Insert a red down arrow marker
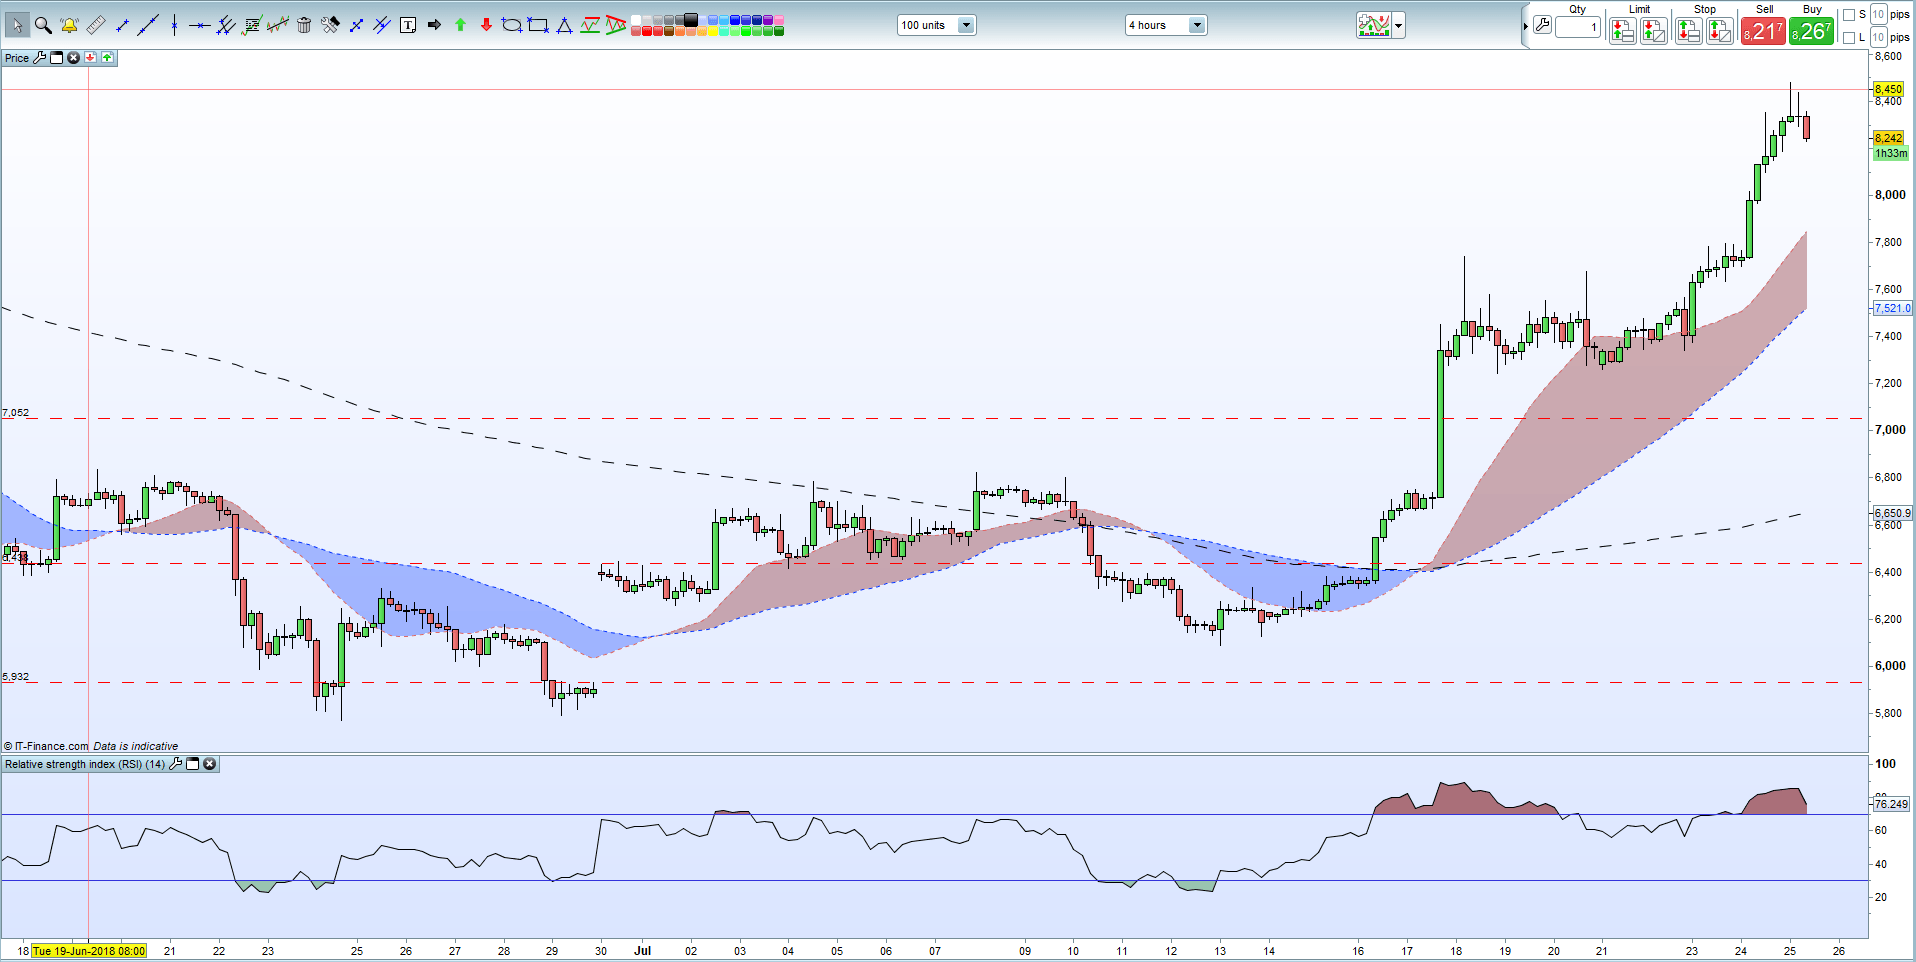This screenshot has width=1916, height=962. point(486,25)
